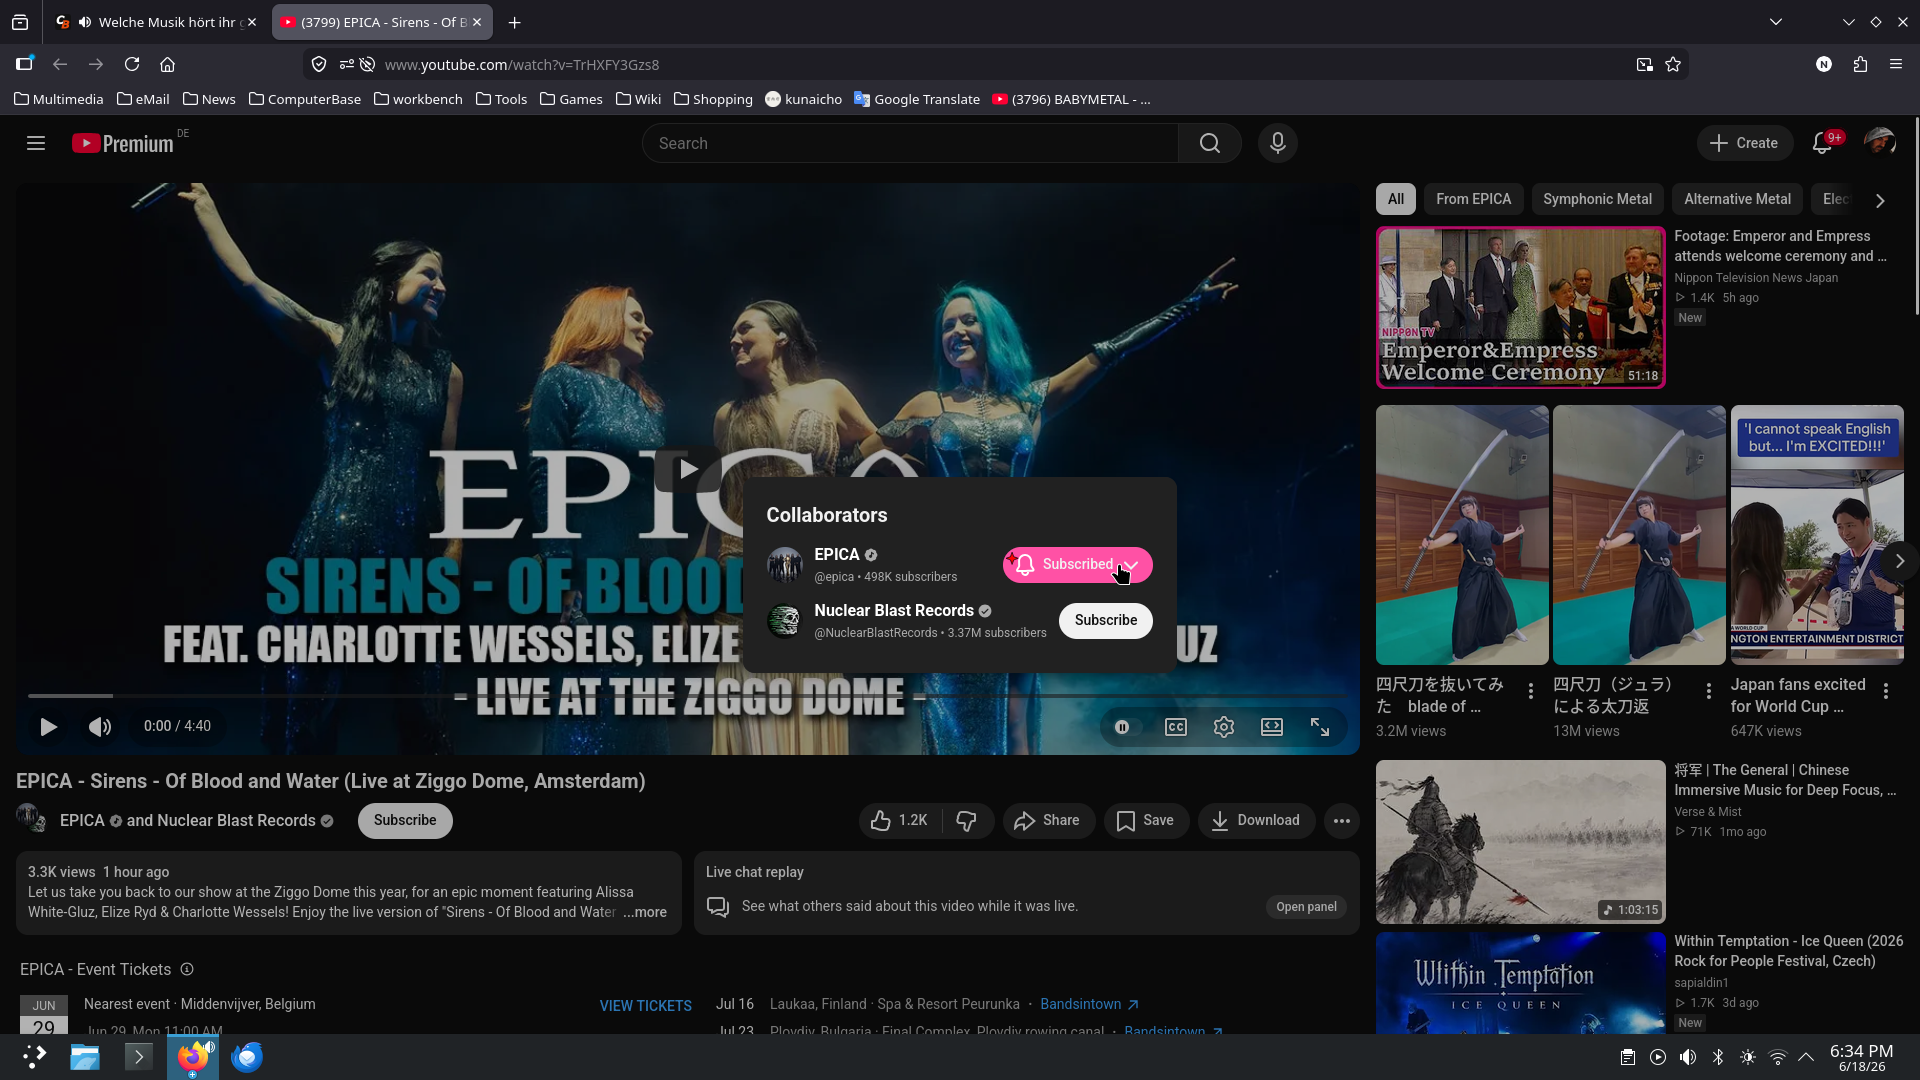This screenshot has width=1920, height=1080.
Task: Open the Google Translate bookmark
Action: click(917, 99)
